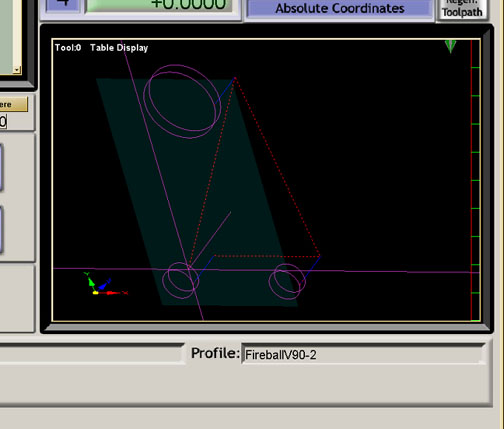
Task: Click the Tool:0 label in toolpath view
Action: [x=68, y=48]
